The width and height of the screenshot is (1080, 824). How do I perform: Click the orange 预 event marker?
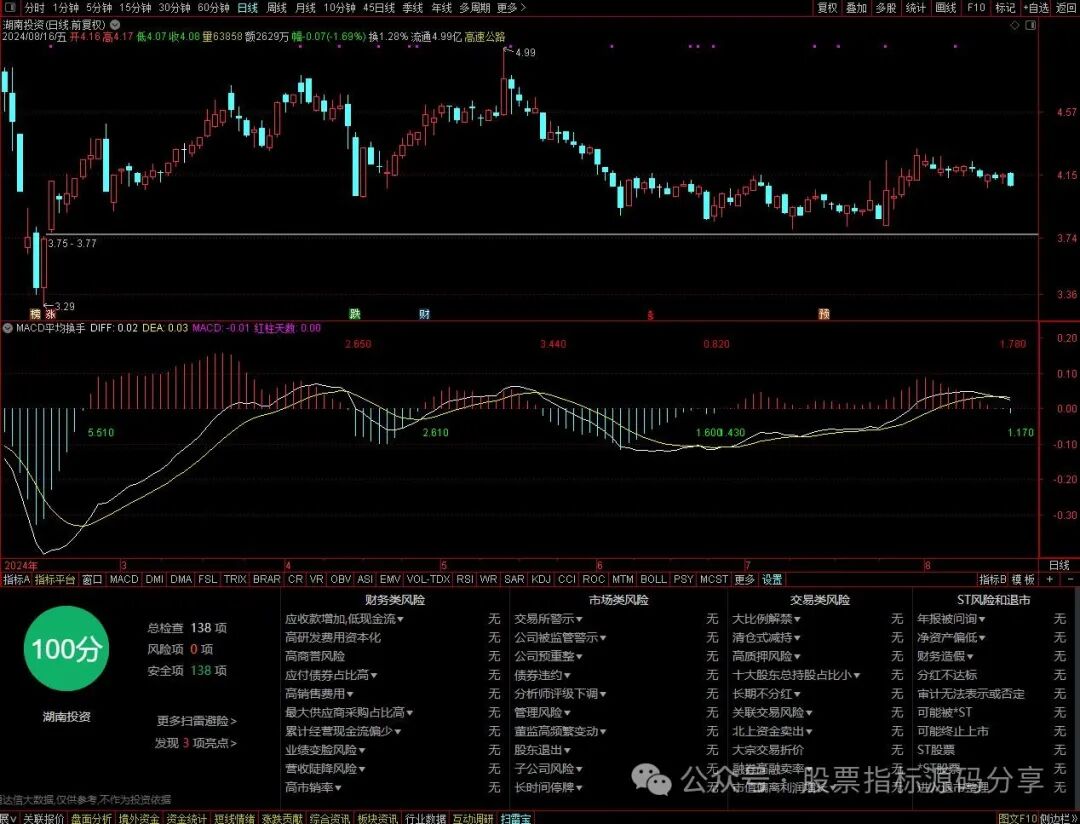(x=824, y=313)
